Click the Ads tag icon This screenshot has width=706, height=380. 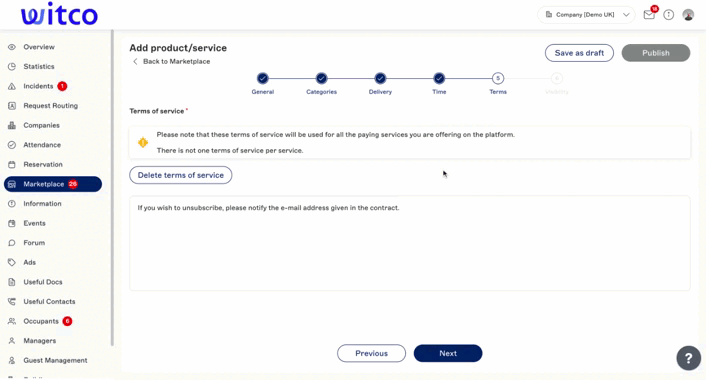click(12, 262)
